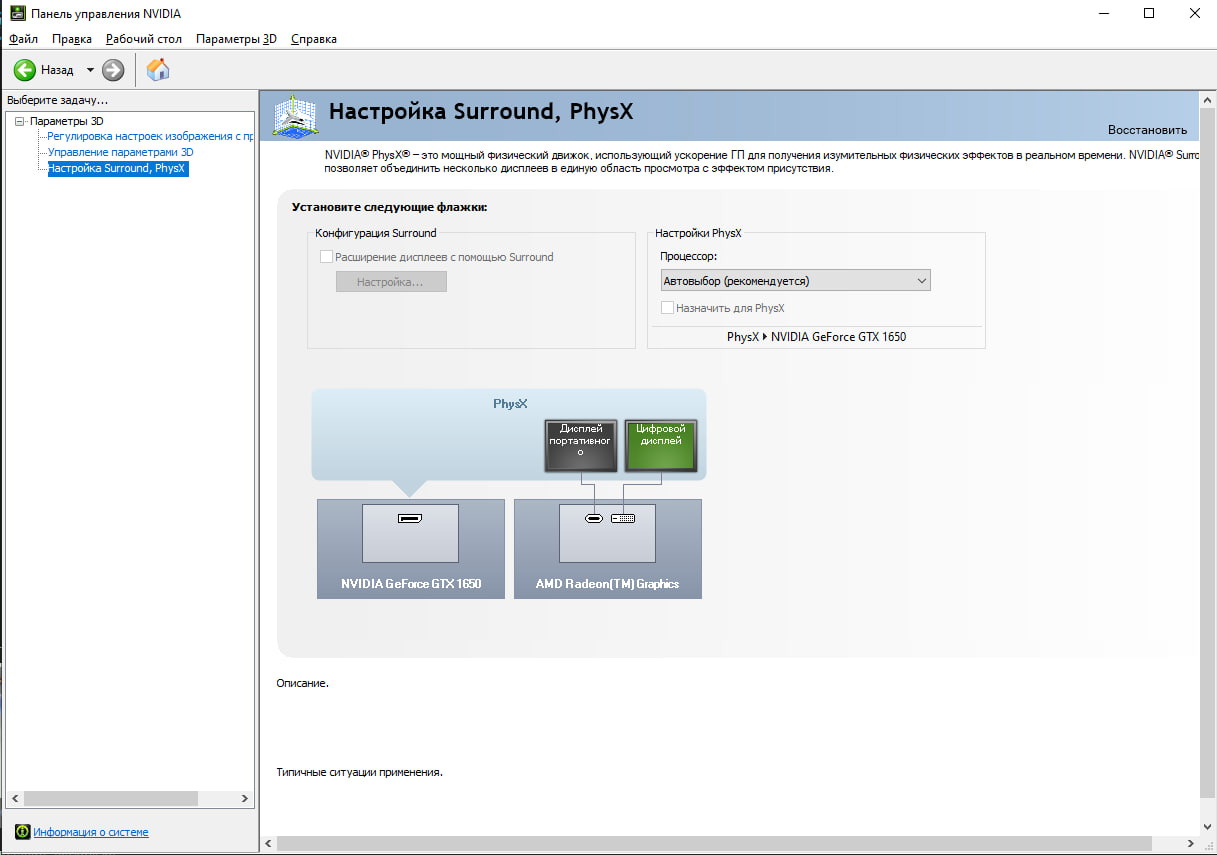The width and height of the screenshot is (1217, 855).
Task: Go to the Home icon in toolbar
Action: pos(158,70)
